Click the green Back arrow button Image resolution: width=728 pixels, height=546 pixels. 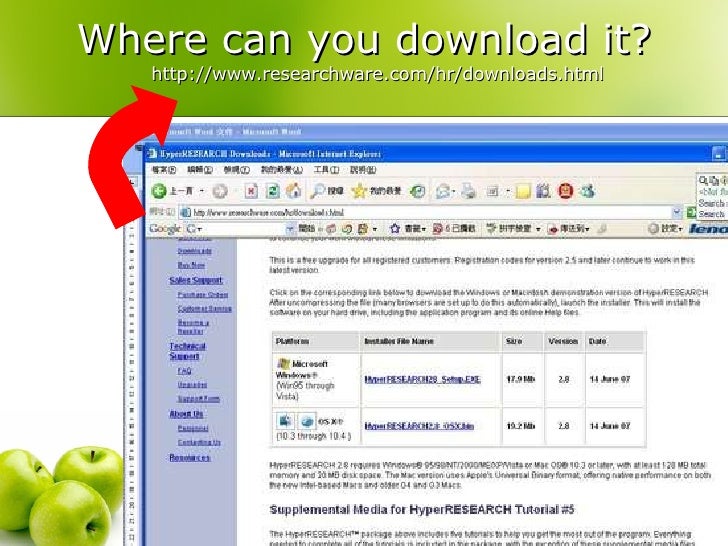(159, 191)
